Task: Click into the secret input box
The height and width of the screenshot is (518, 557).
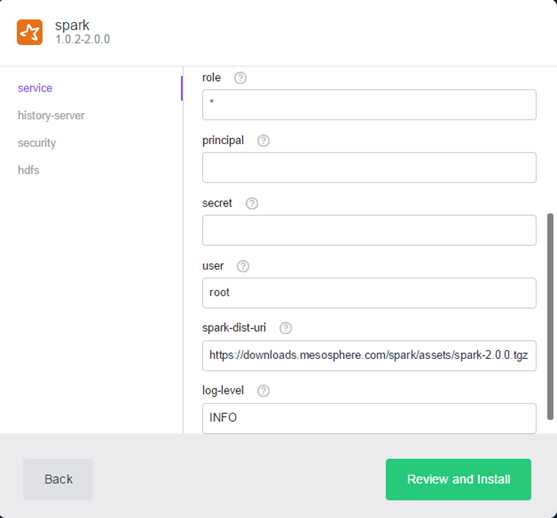Action: tap(369, 230)
